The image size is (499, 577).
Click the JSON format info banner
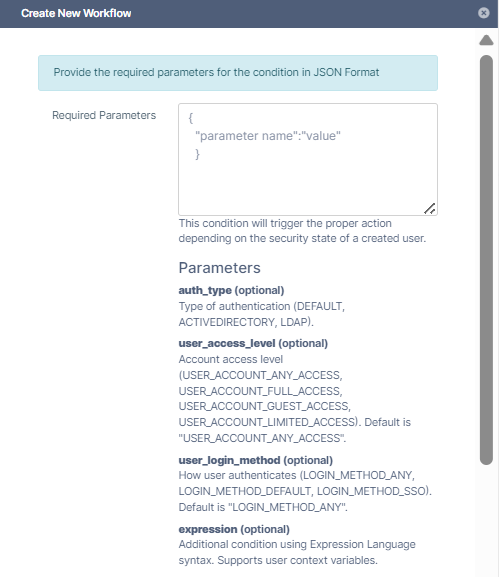point(238,73)
